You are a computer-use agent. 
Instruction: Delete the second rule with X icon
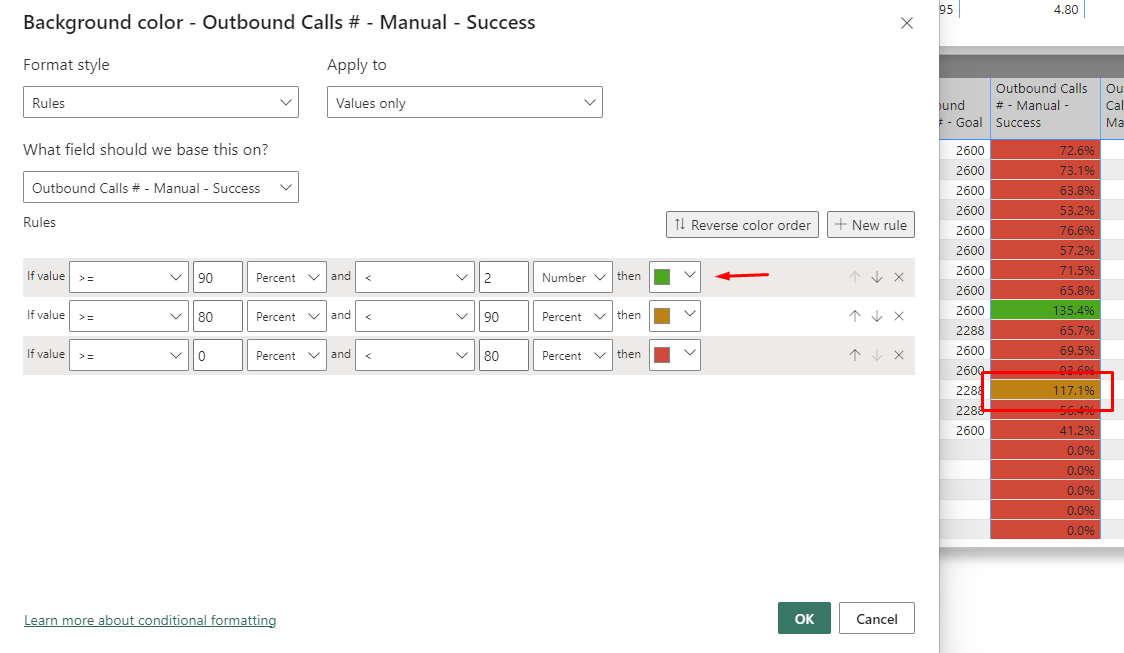(x=899, y=316)
